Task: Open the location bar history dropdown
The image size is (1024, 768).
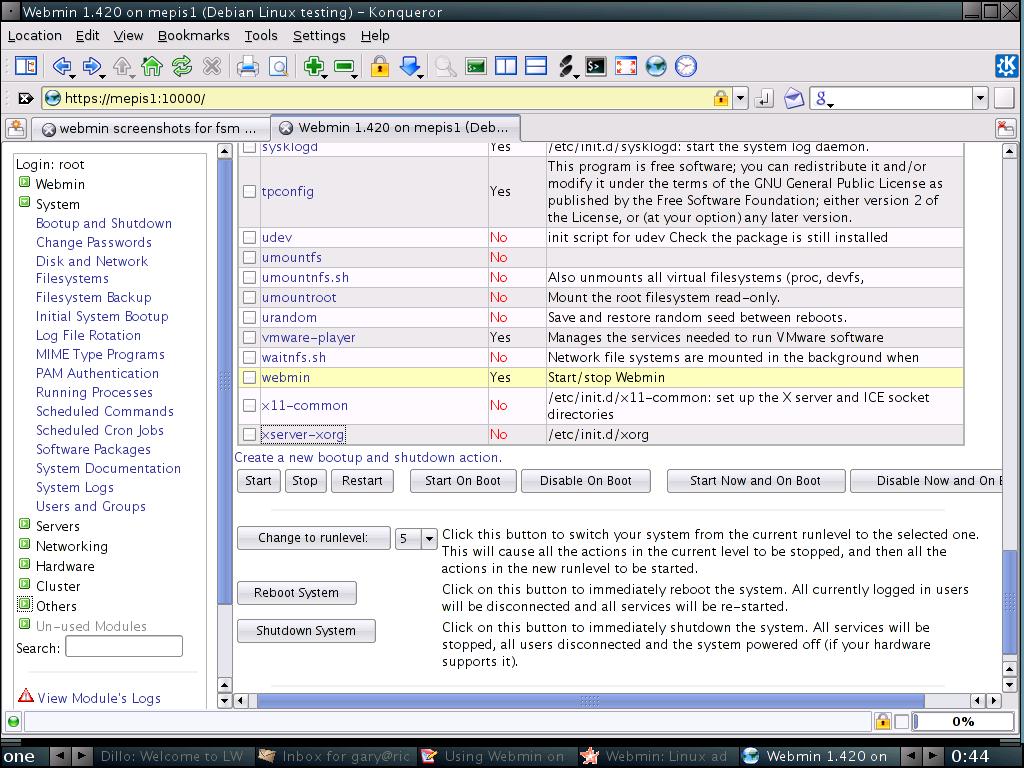Action: [740, 99]
